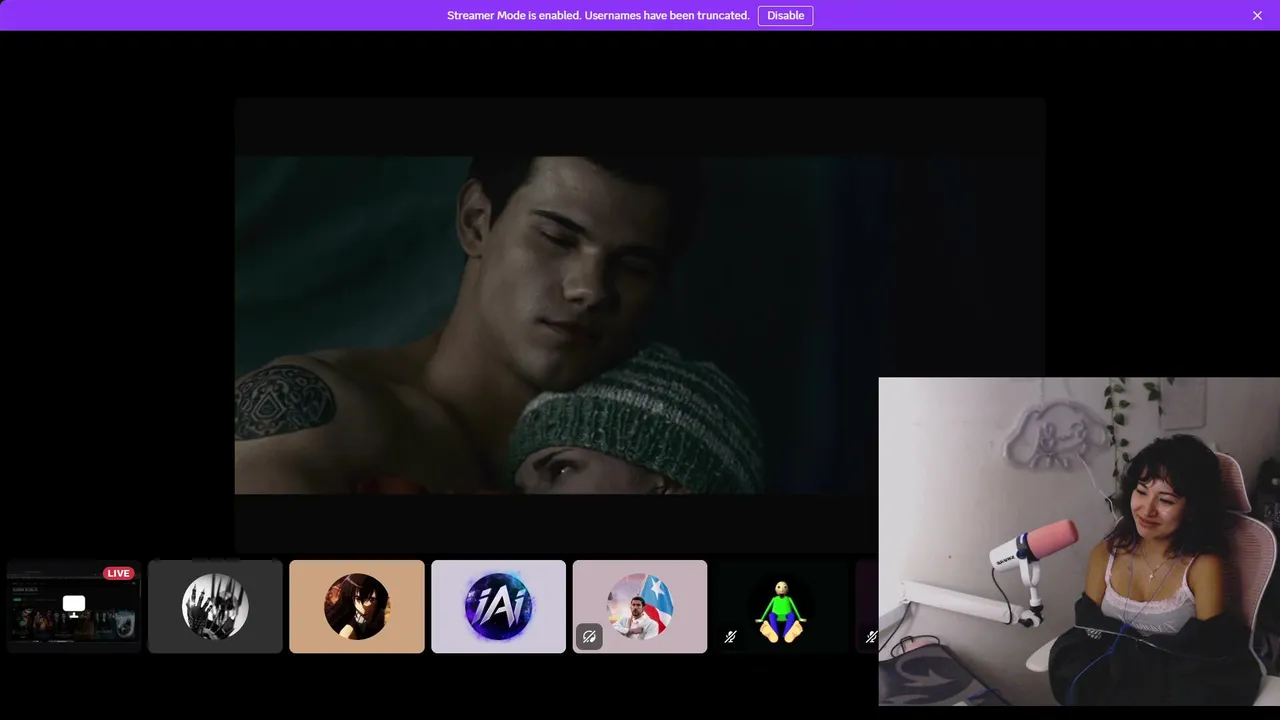The image size is (1280, 720).
Task: Click the red LIVE badge
Action: point(119,573)
